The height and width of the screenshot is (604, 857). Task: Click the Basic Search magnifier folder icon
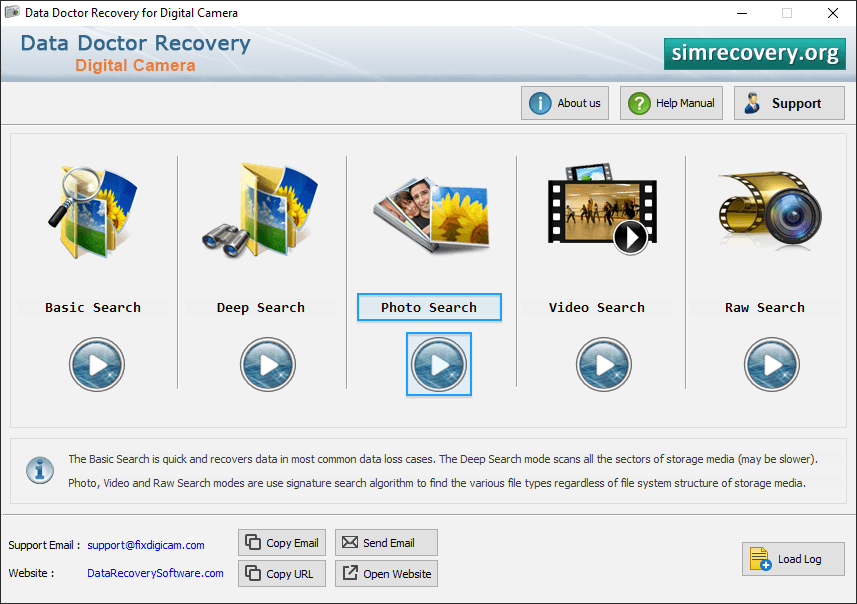(x=93, y=212)
